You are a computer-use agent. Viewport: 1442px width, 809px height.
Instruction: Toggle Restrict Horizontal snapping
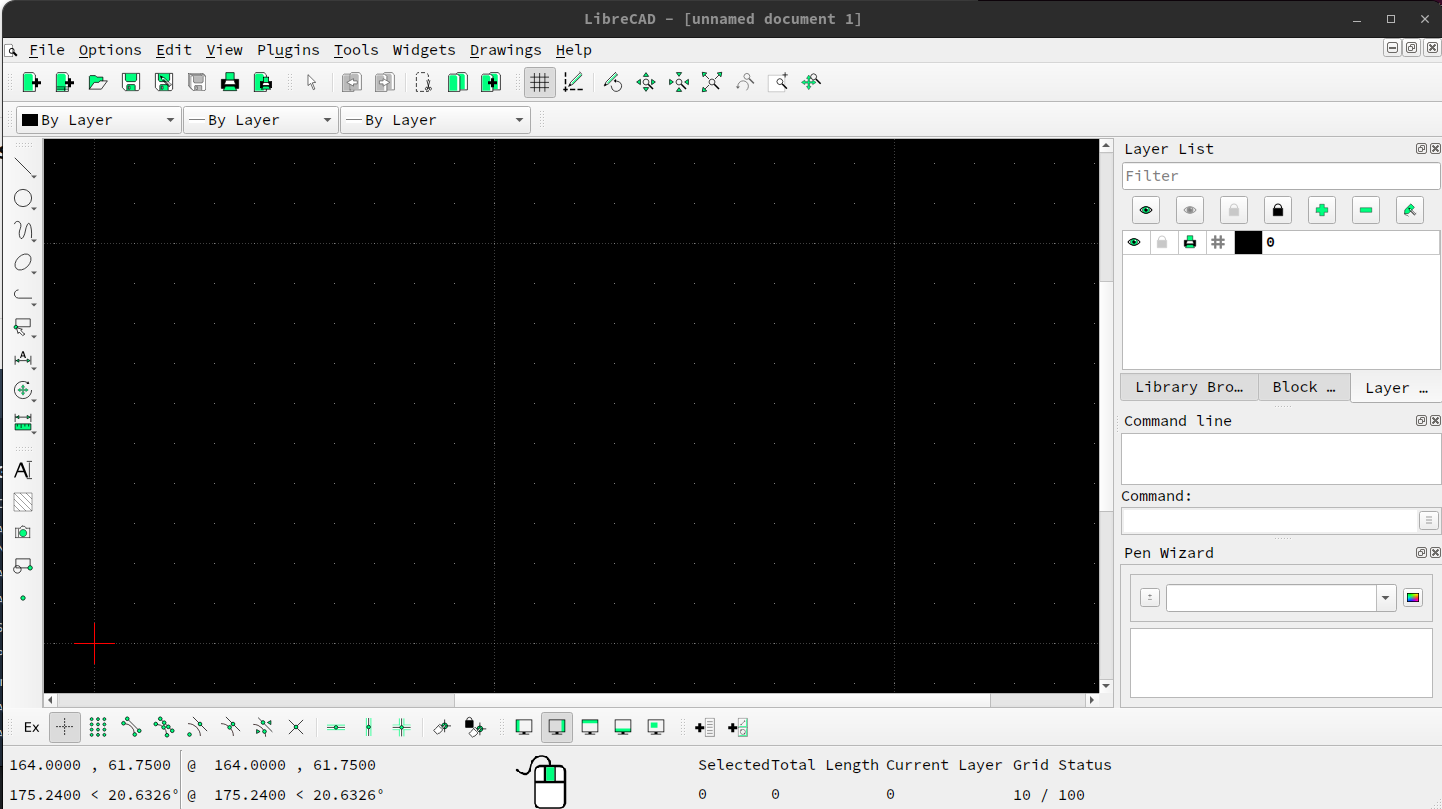click(336, 727)
